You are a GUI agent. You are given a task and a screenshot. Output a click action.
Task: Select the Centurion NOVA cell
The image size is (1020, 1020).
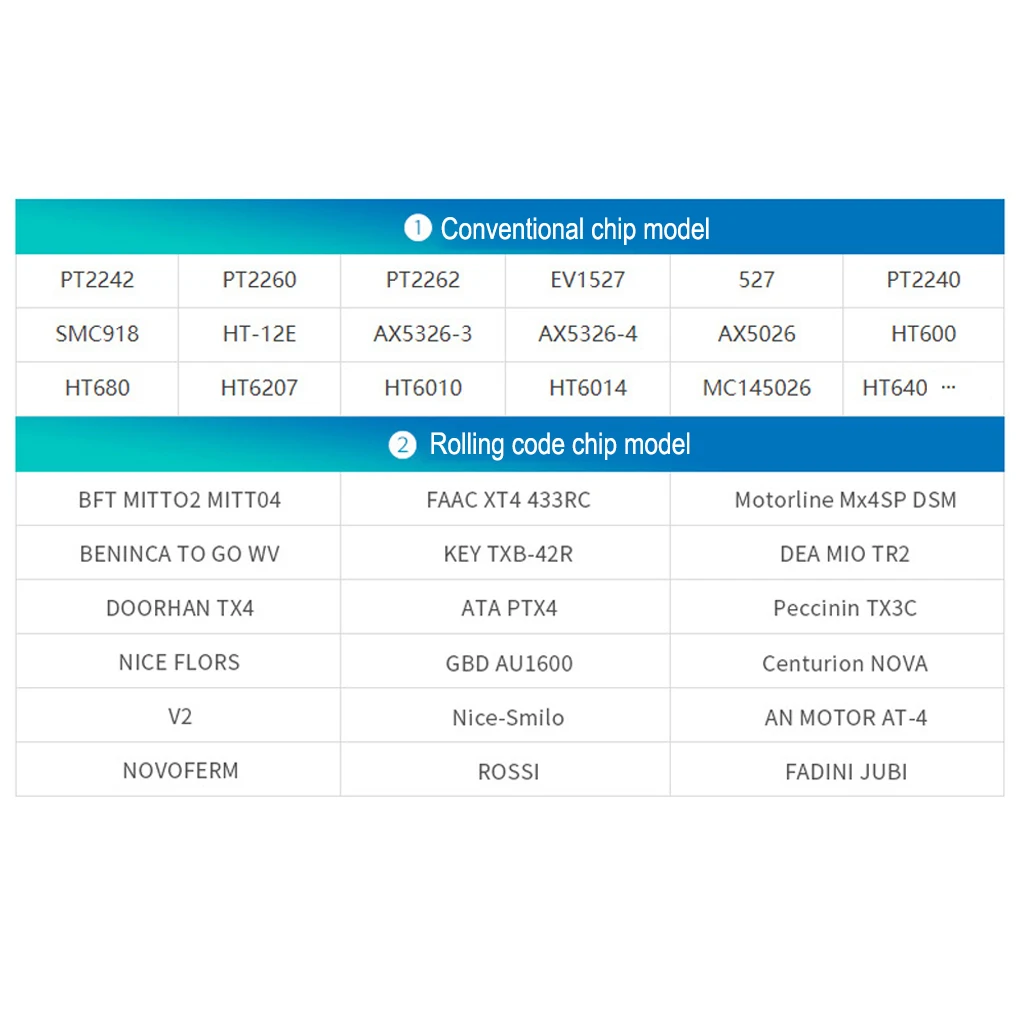[845, 663]
